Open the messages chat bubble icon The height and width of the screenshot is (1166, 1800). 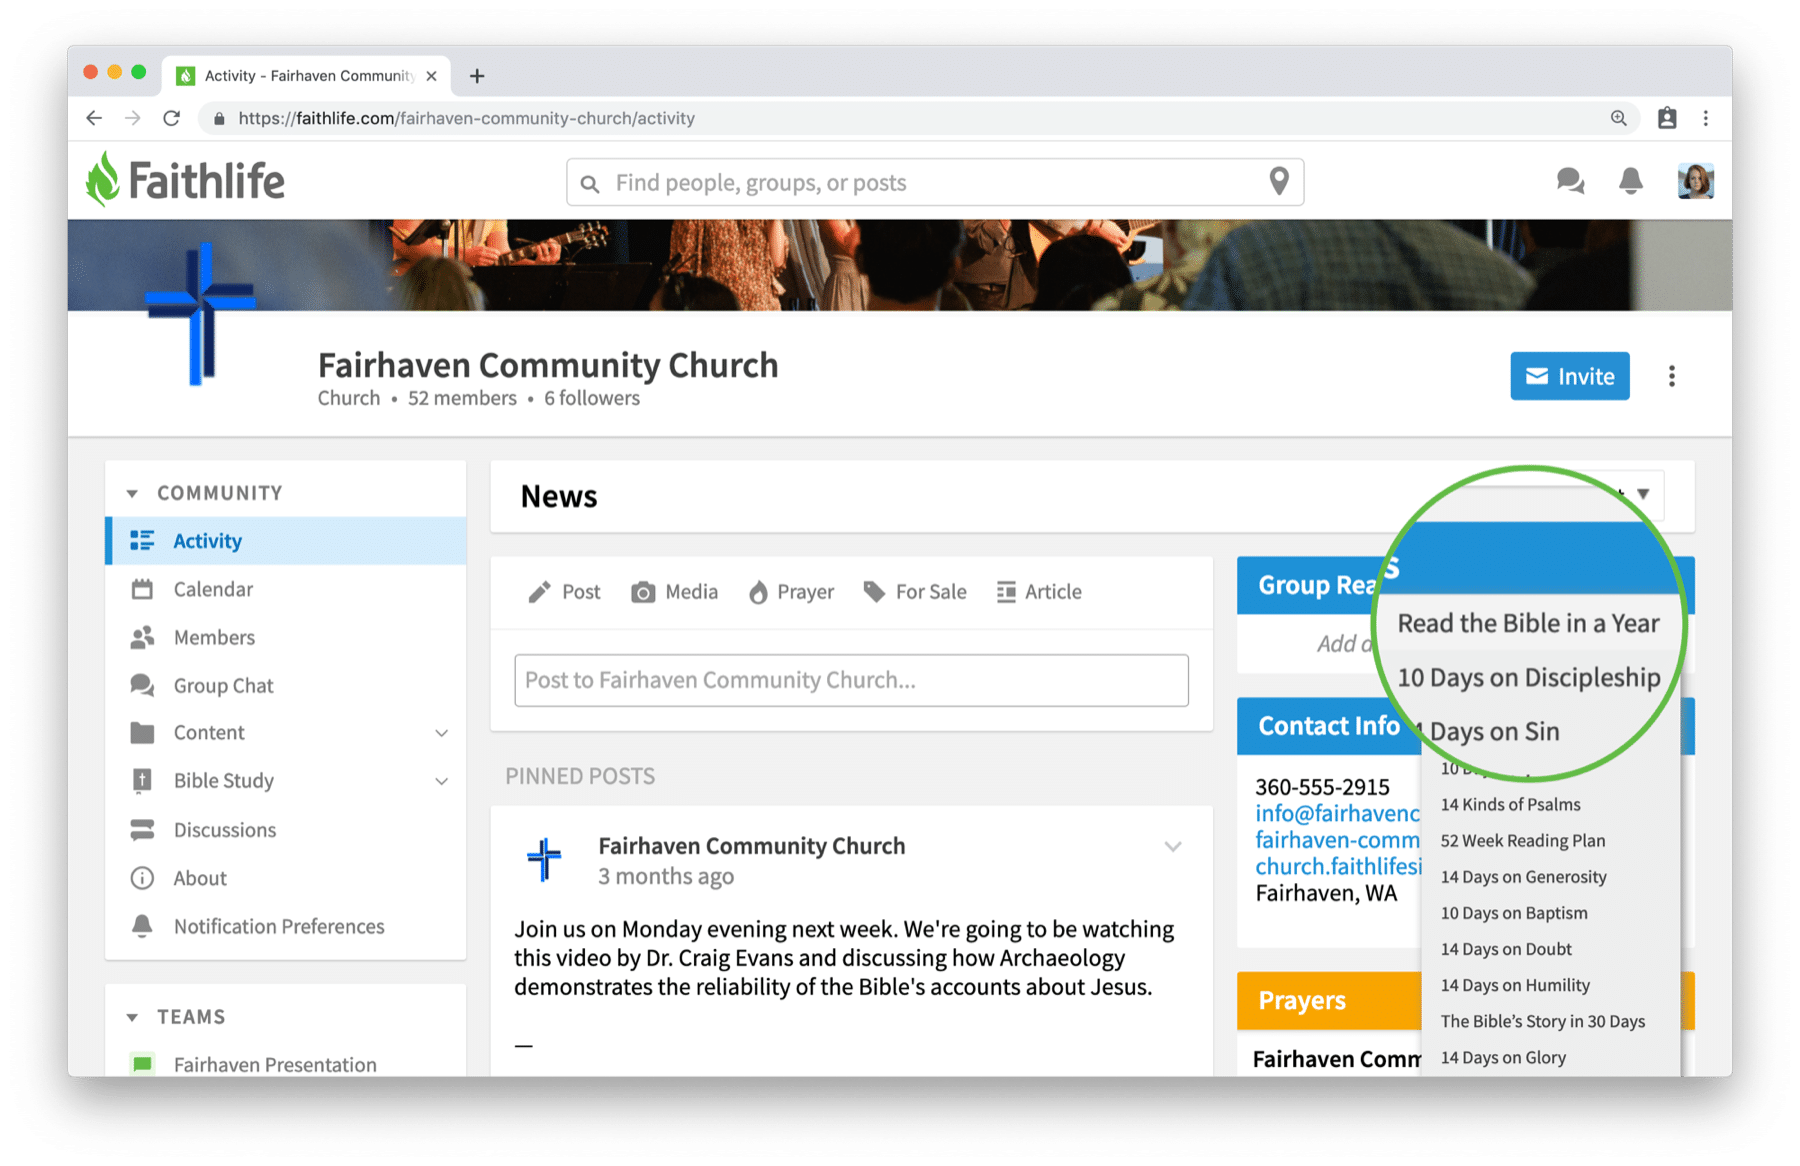click(x=1570, y=181)
